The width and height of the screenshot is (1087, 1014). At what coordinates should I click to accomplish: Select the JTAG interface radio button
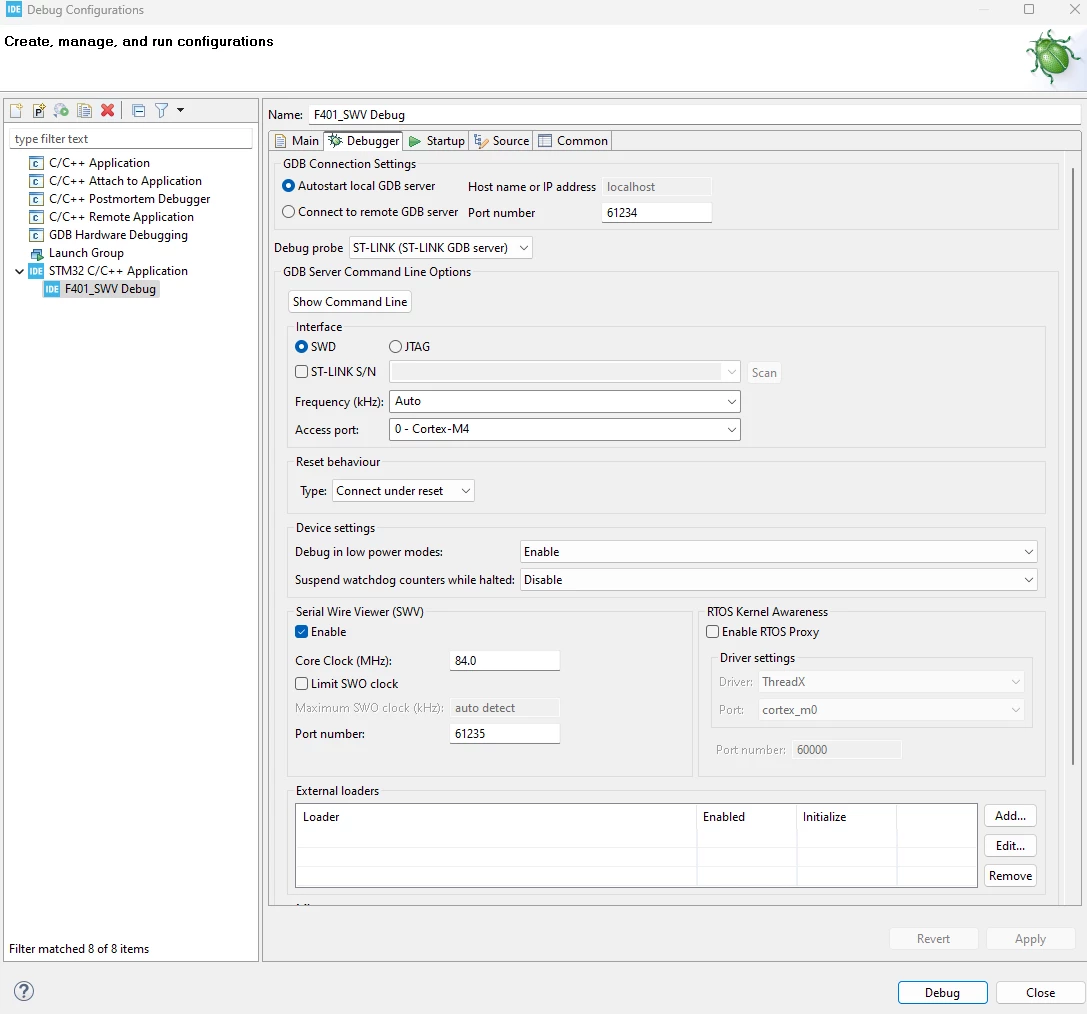[x=395, y=347]
